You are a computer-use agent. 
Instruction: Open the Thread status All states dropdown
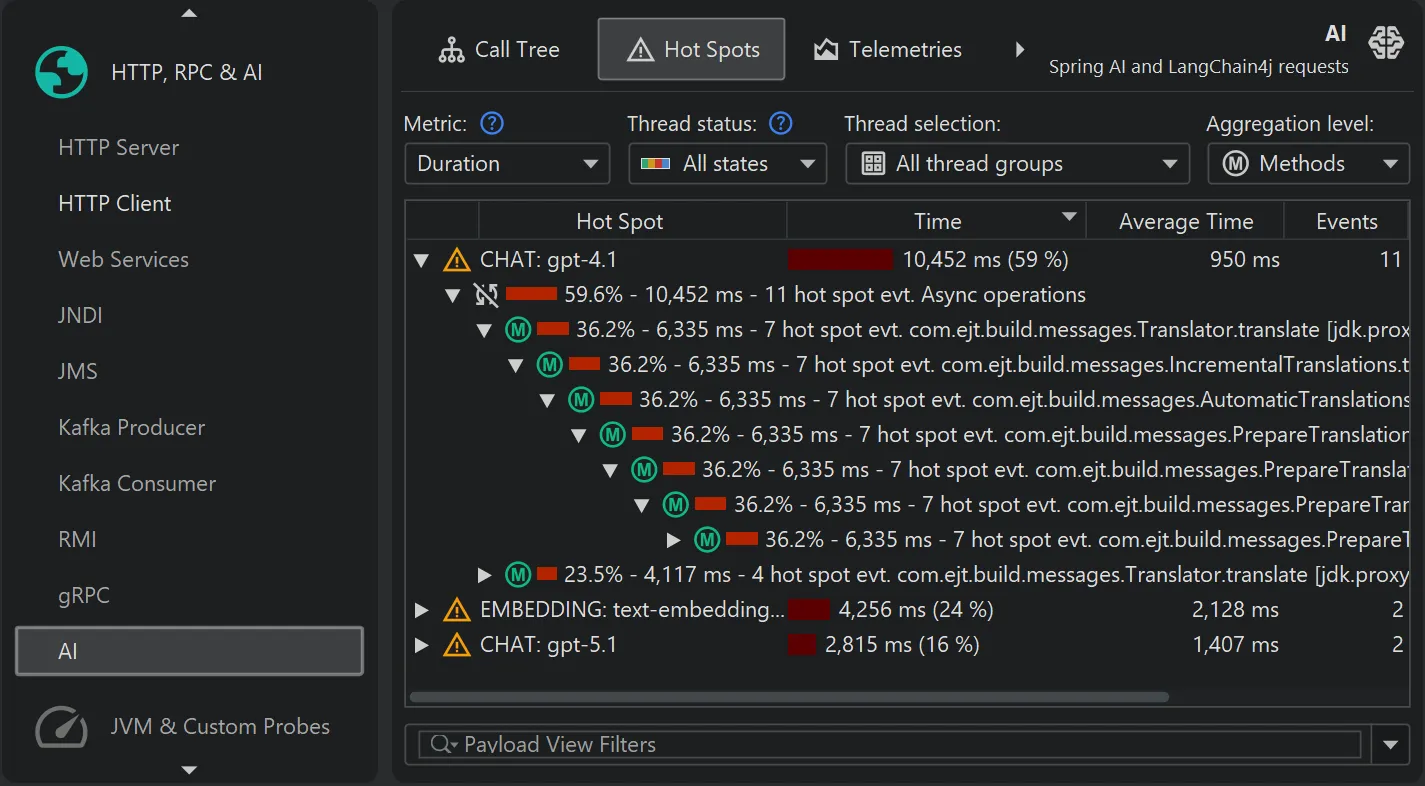tap(727, 163)
